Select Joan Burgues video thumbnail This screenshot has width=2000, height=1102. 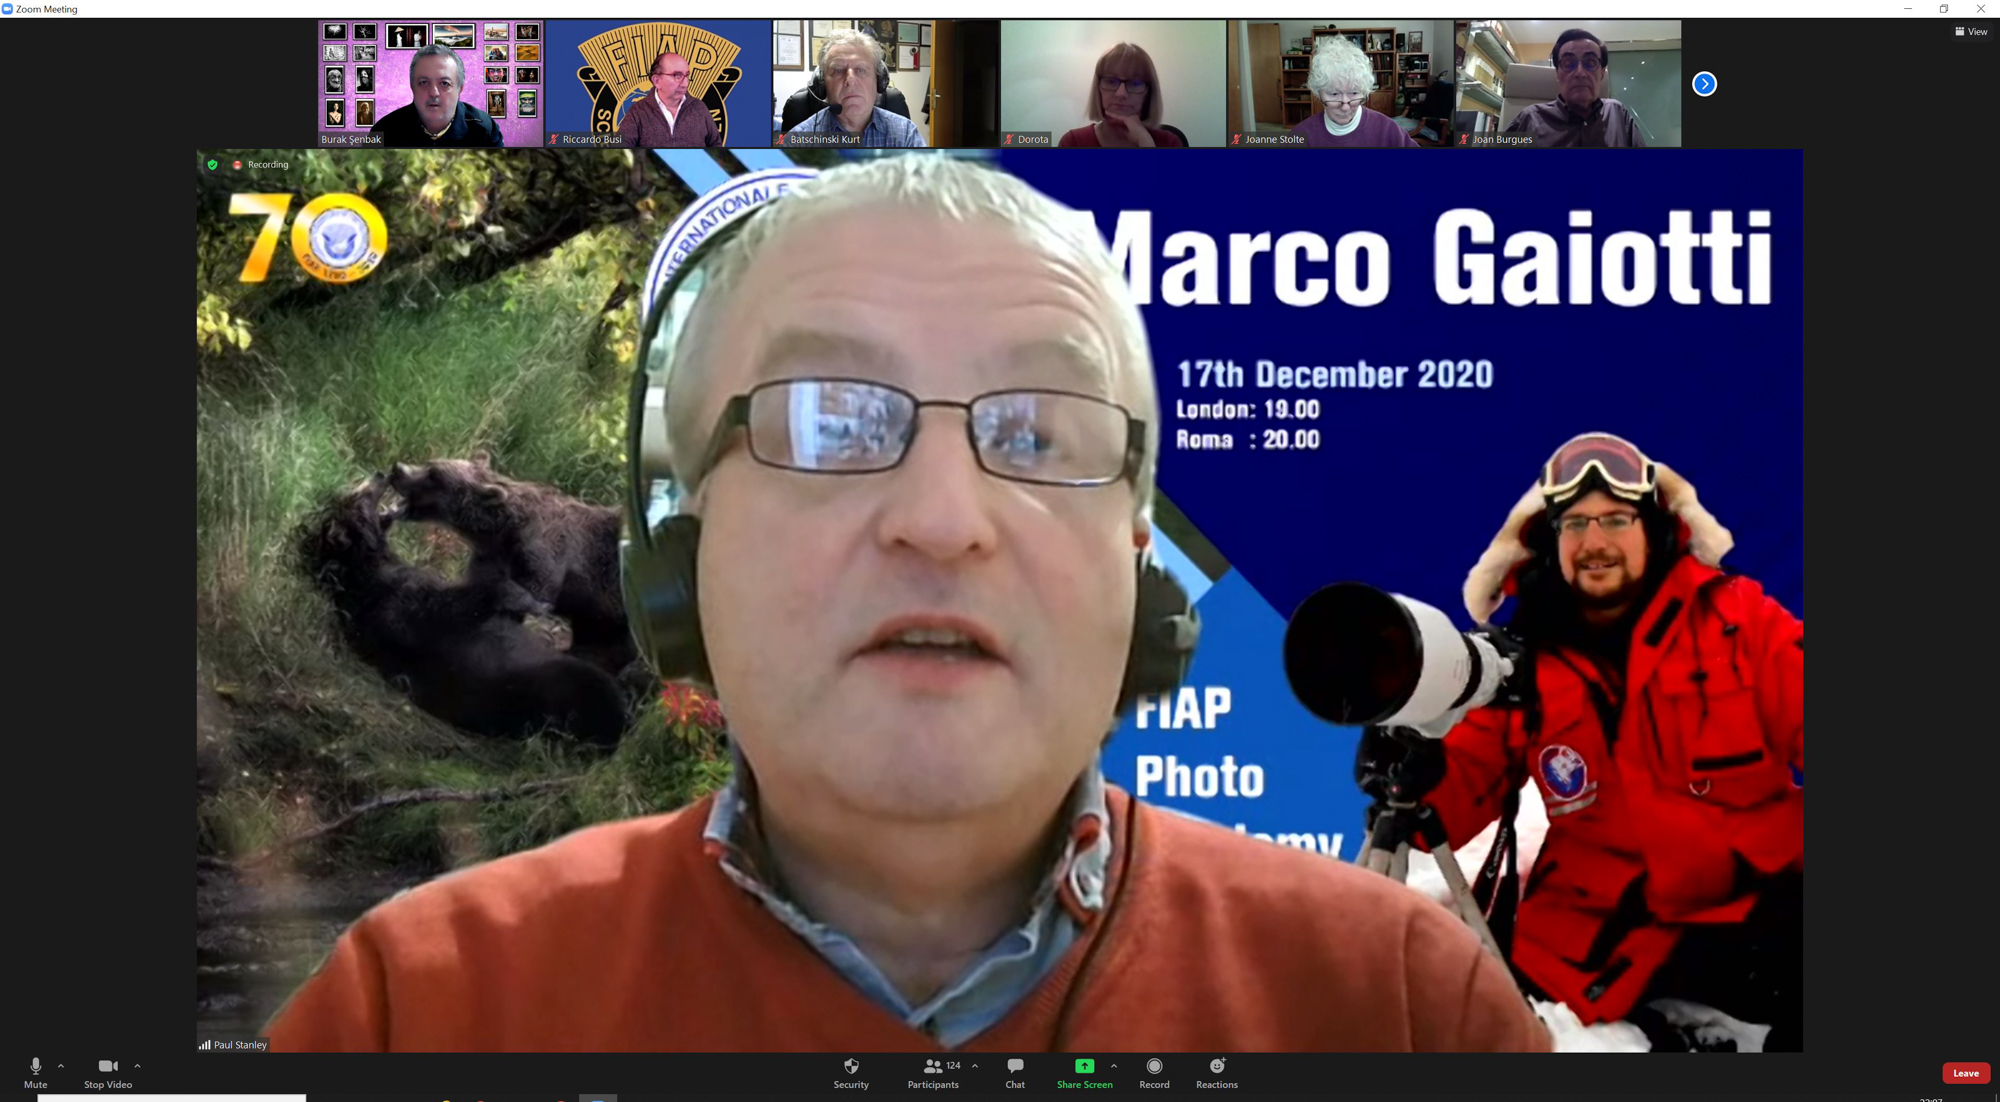1568,84
